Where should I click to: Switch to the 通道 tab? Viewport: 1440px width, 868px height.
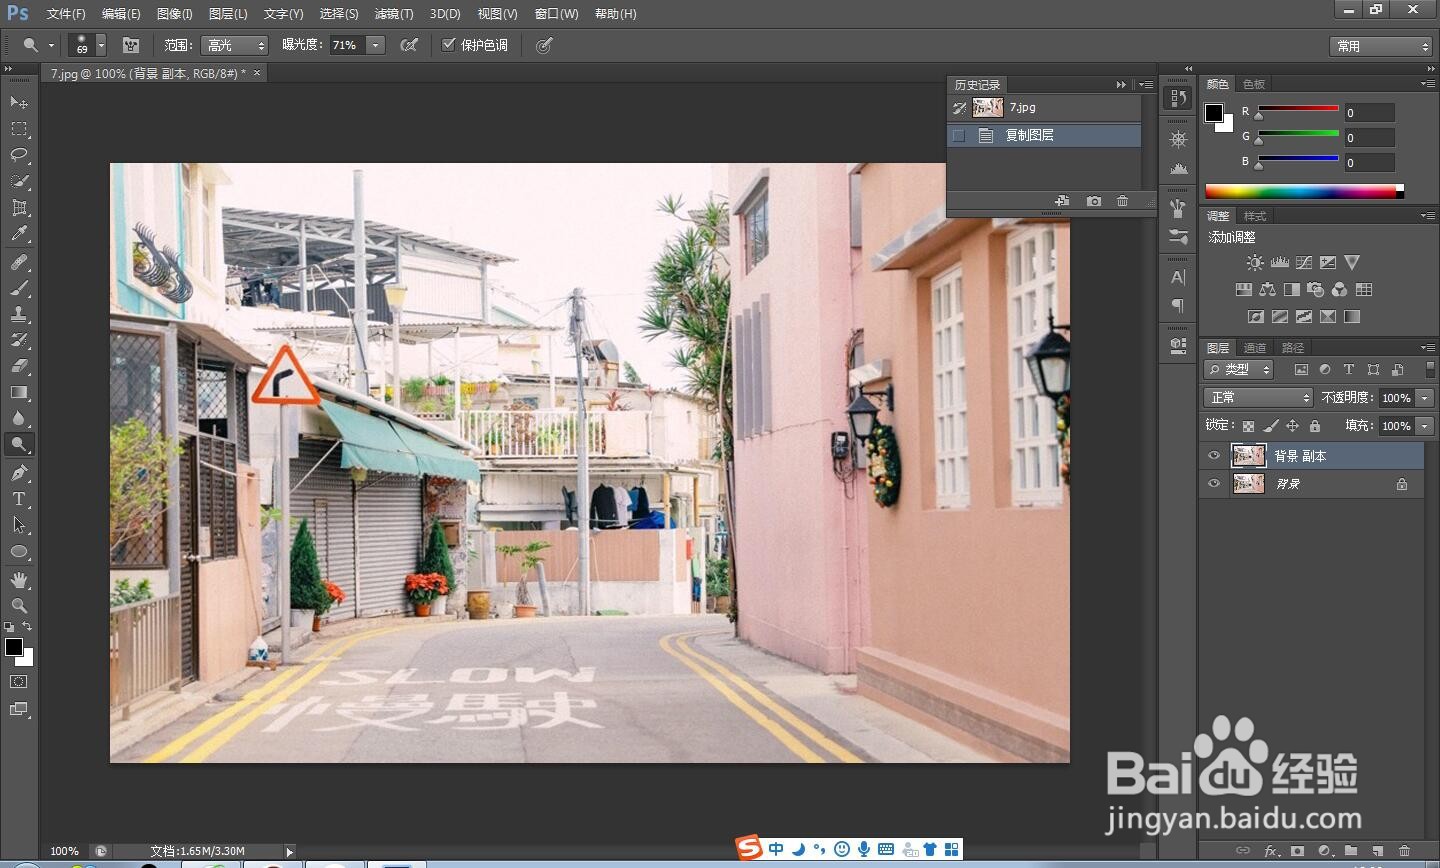(1255, 347)
